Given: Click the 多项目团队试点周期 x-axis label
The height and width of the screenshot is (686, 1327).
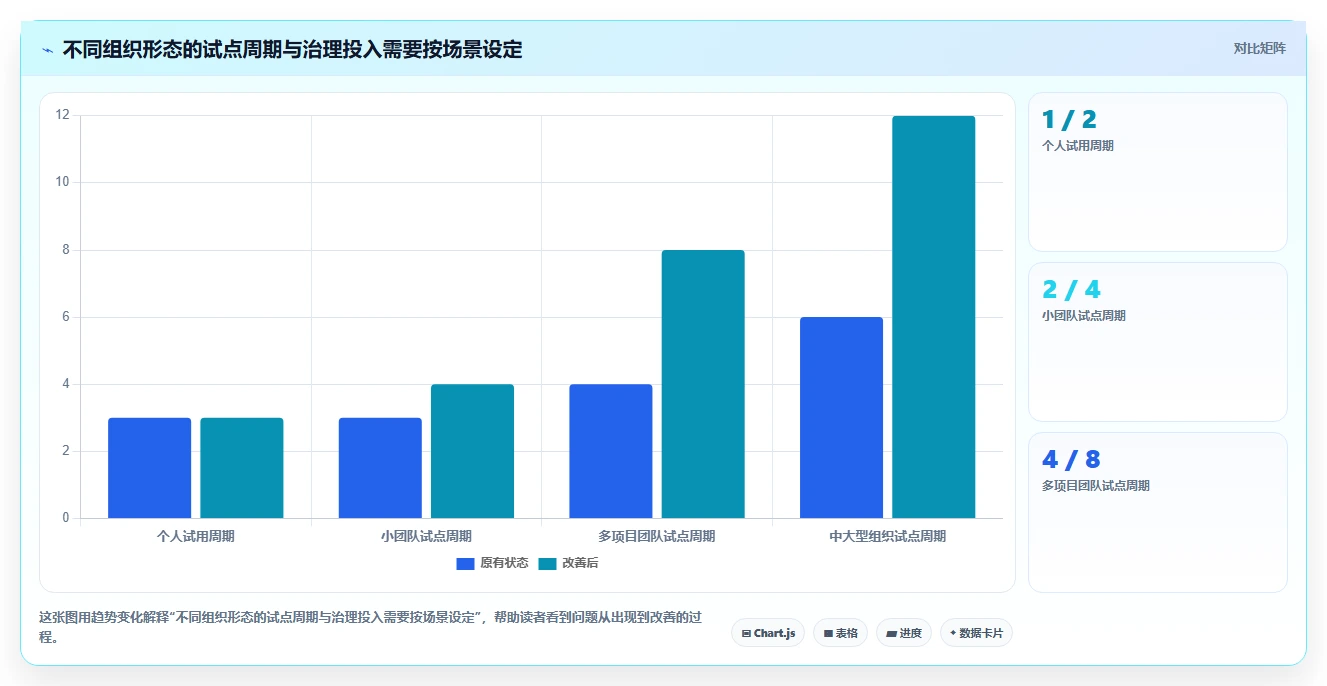Looking at the screenshot, I should click(657, 536).
